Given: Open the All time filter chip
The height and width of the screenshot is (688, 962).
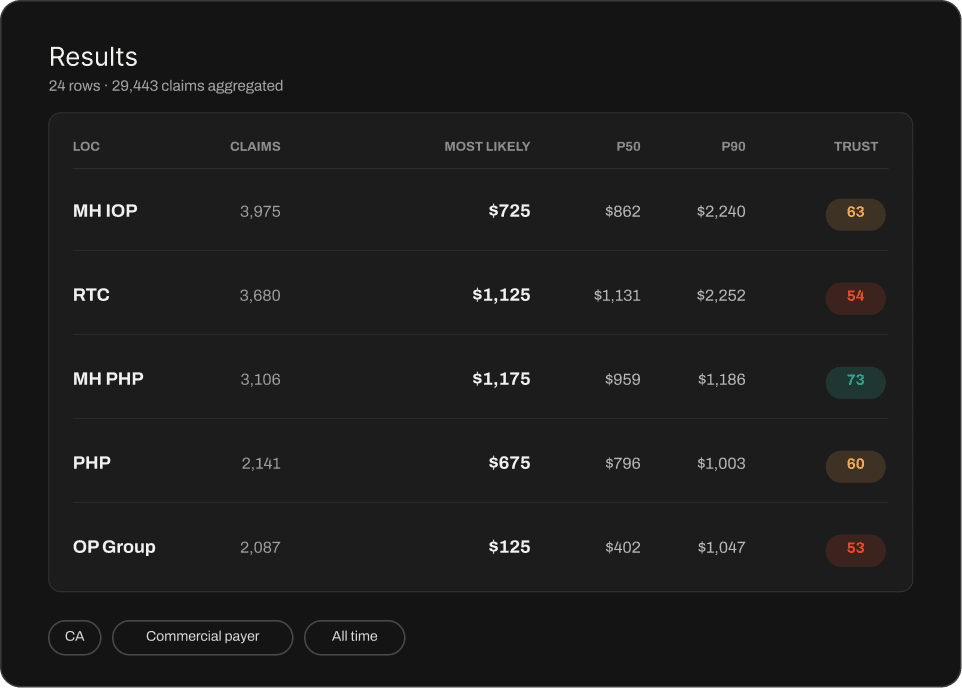Looking at the screenshot, I should coord(355,637).
